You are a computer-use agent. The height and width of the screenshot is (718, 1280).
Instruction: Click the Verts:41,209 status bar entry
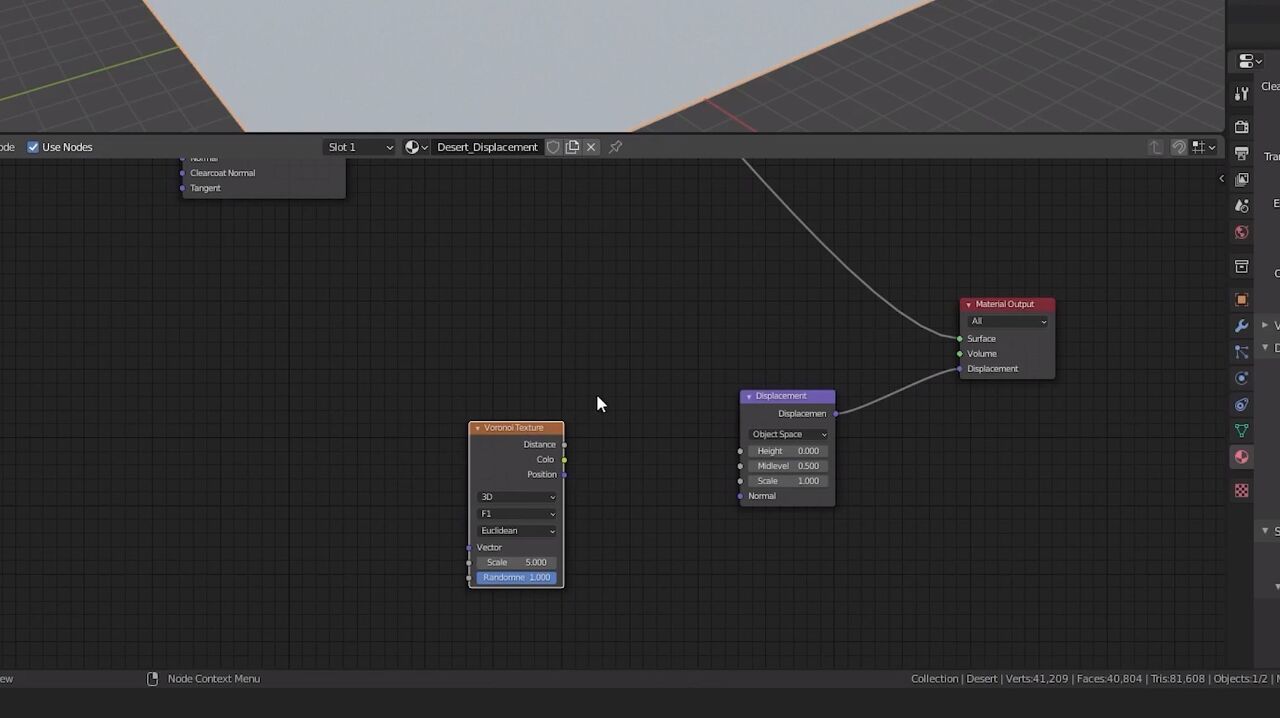point(1036,679)
